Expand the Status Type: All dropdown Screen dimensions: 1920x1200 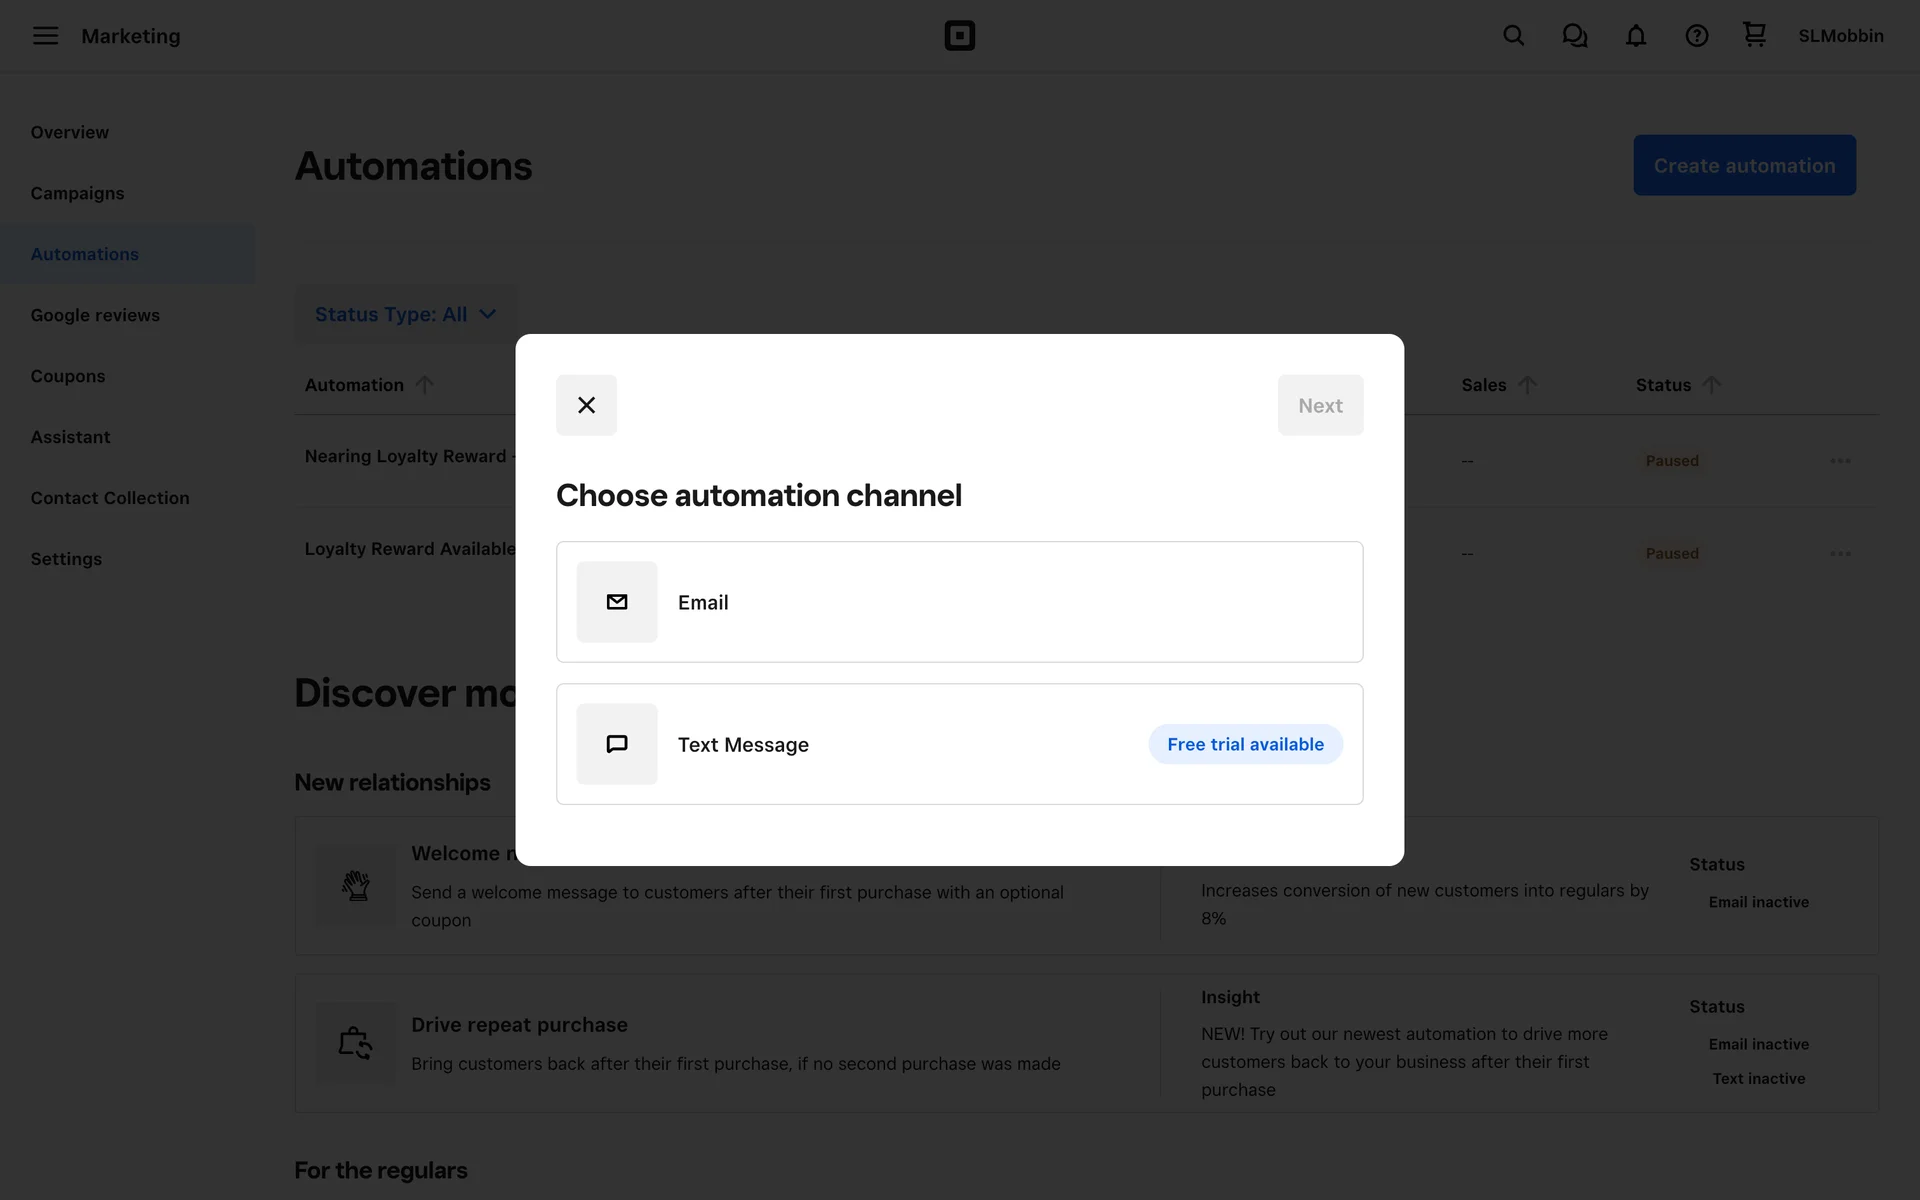405,314
